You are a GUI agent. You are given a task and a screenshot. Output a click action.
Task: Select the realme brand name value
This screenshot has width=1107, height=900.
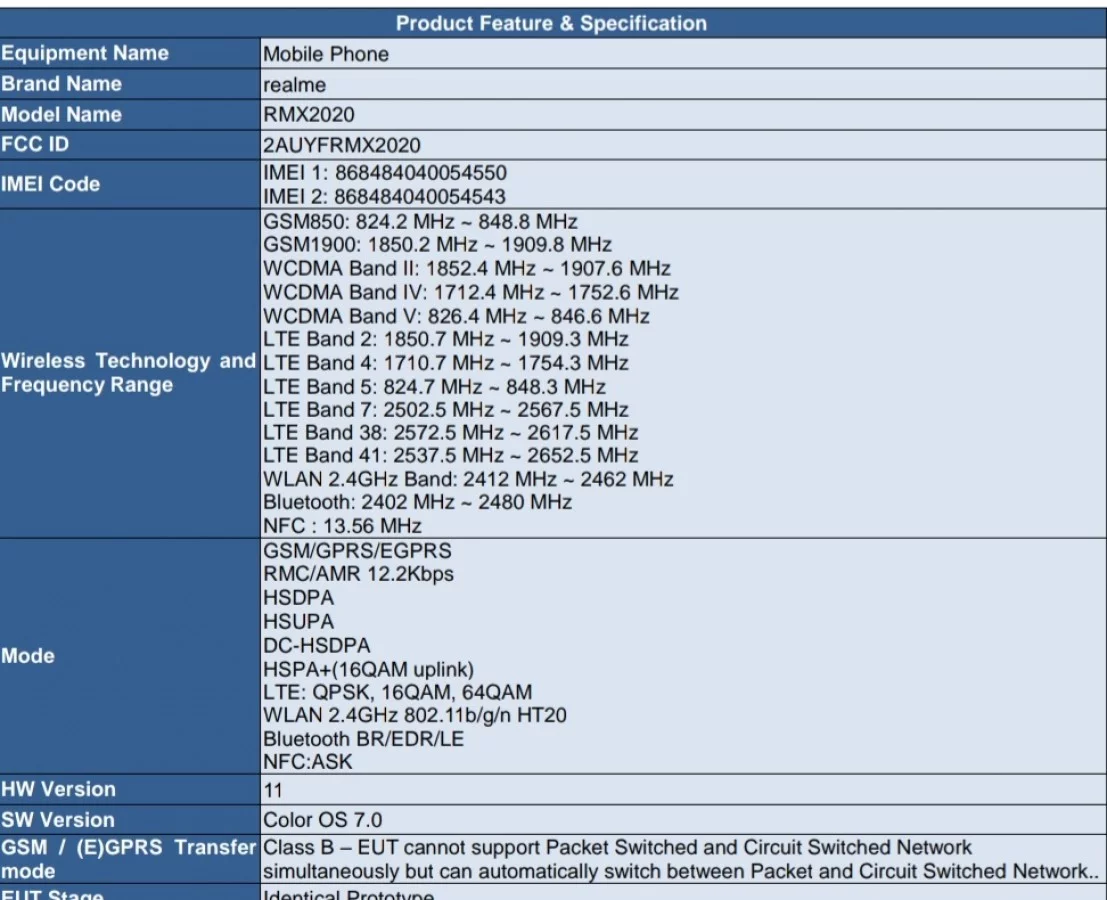(x=294, y=85)
